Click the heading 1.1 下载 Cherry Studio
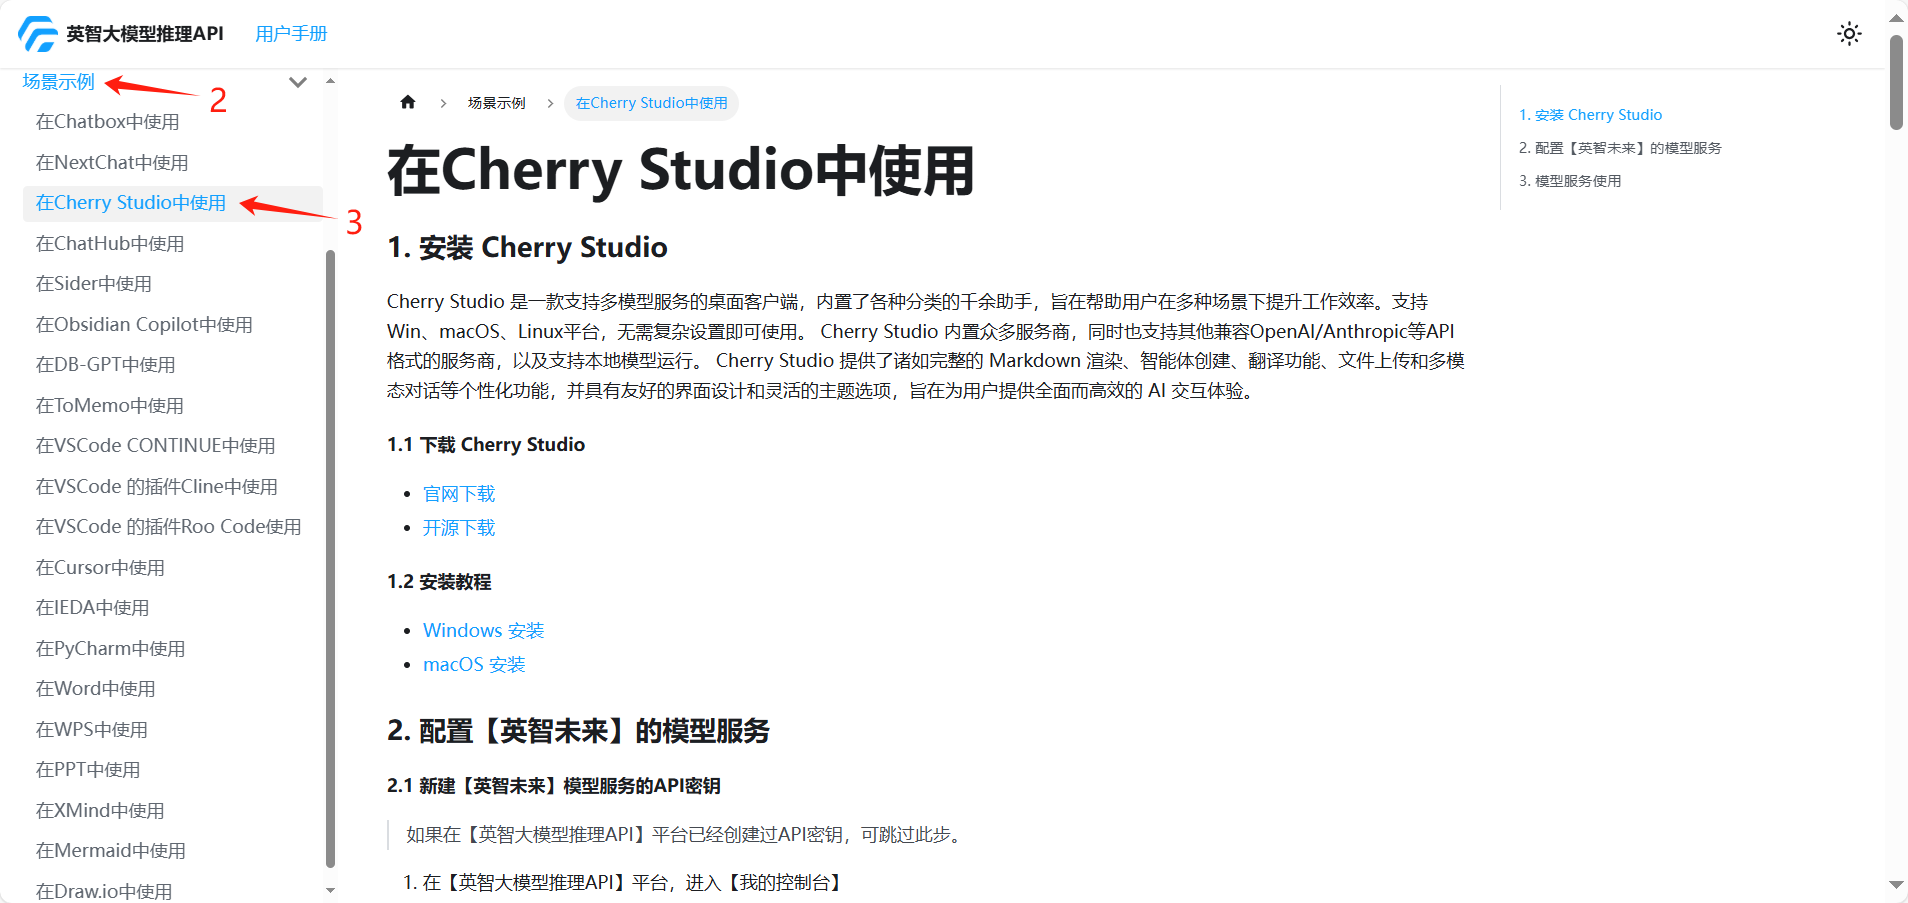 [486, 444]
